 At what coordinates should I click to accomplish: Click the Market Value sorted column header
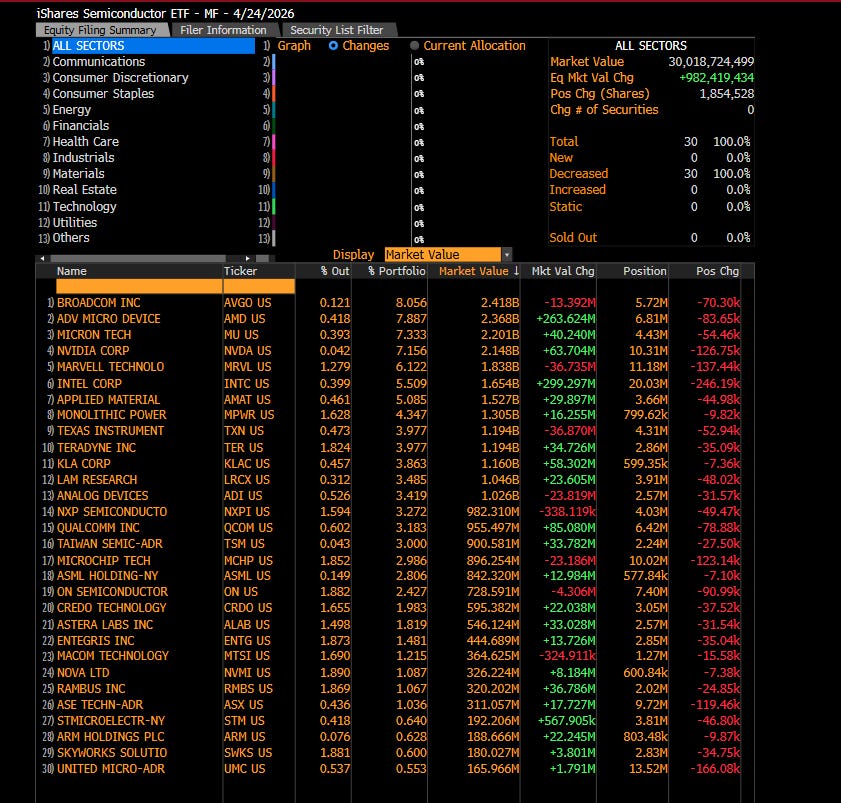(x=474, y=271)
